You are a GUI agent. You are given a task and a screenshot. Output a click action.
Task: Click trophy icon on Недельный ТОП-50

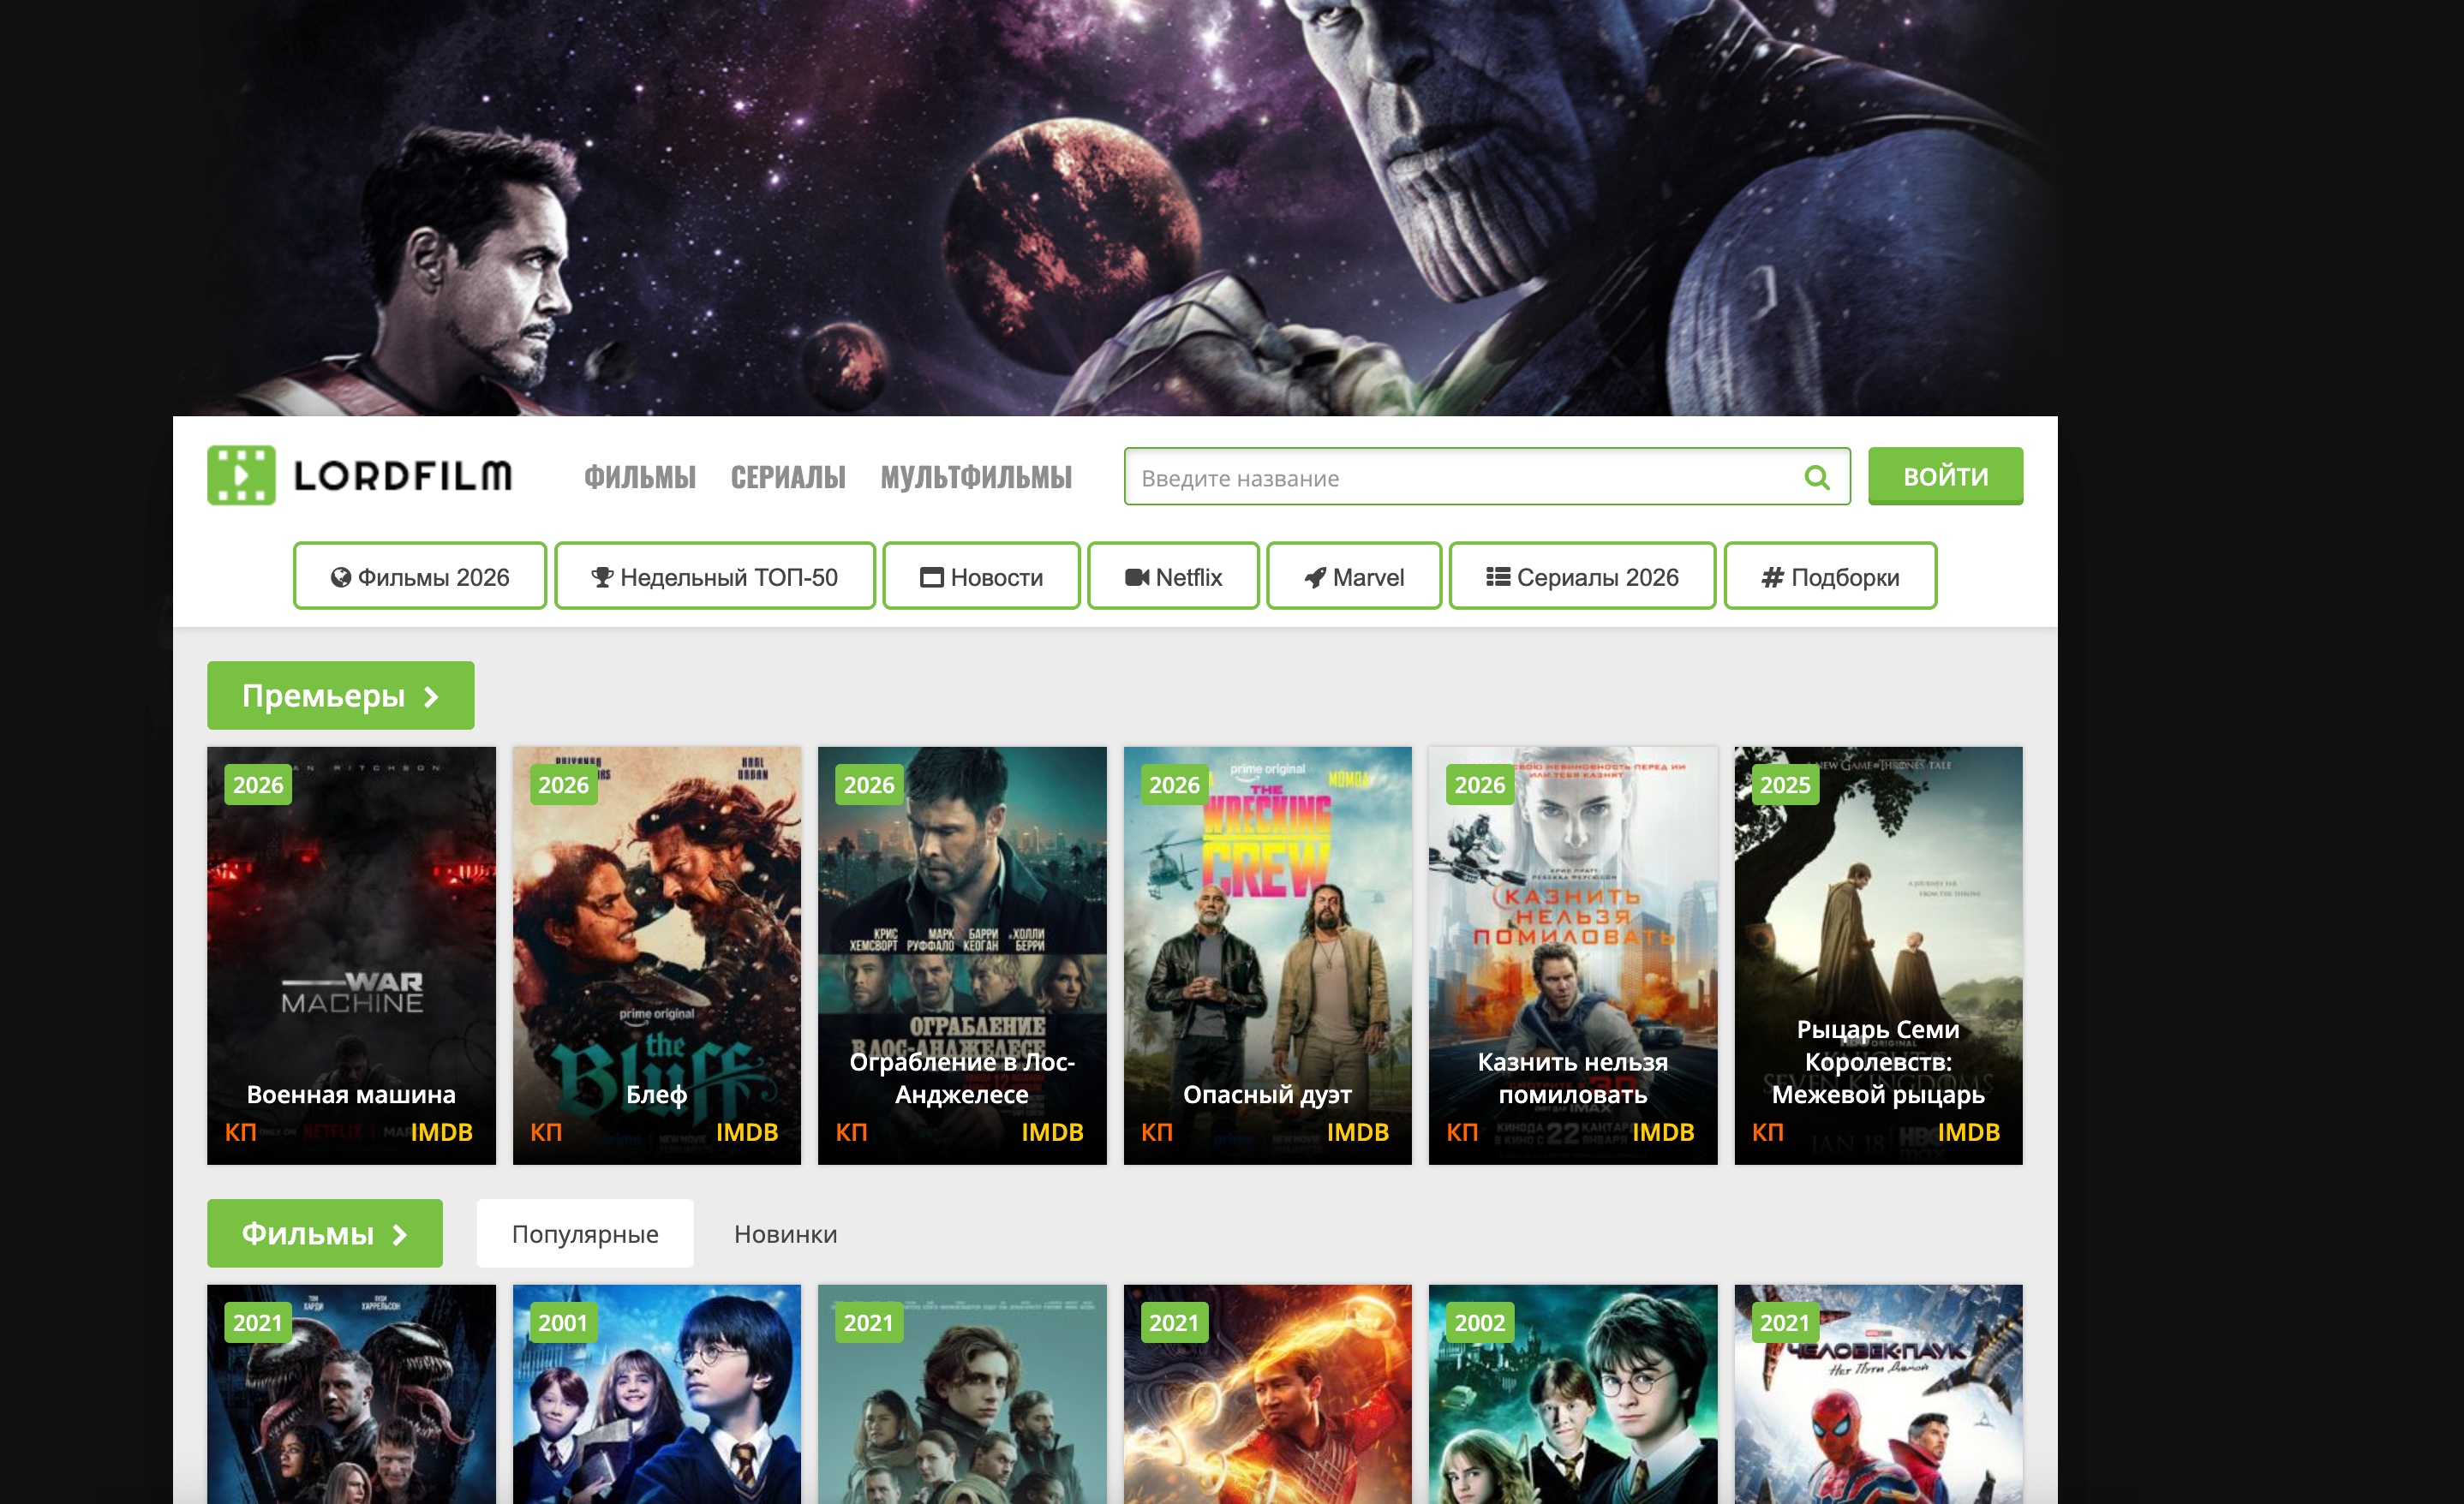tap(602, 577)
